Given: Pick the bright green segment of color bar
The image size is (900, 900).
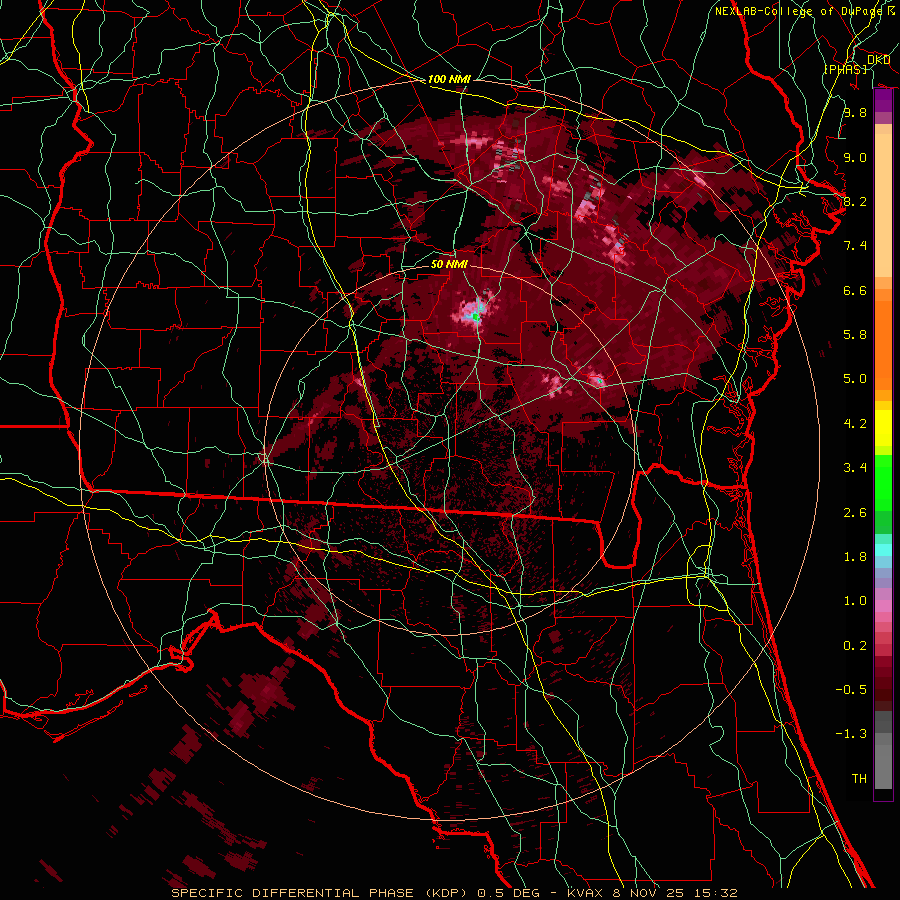Looking at the screenshot, I should 883,482.
